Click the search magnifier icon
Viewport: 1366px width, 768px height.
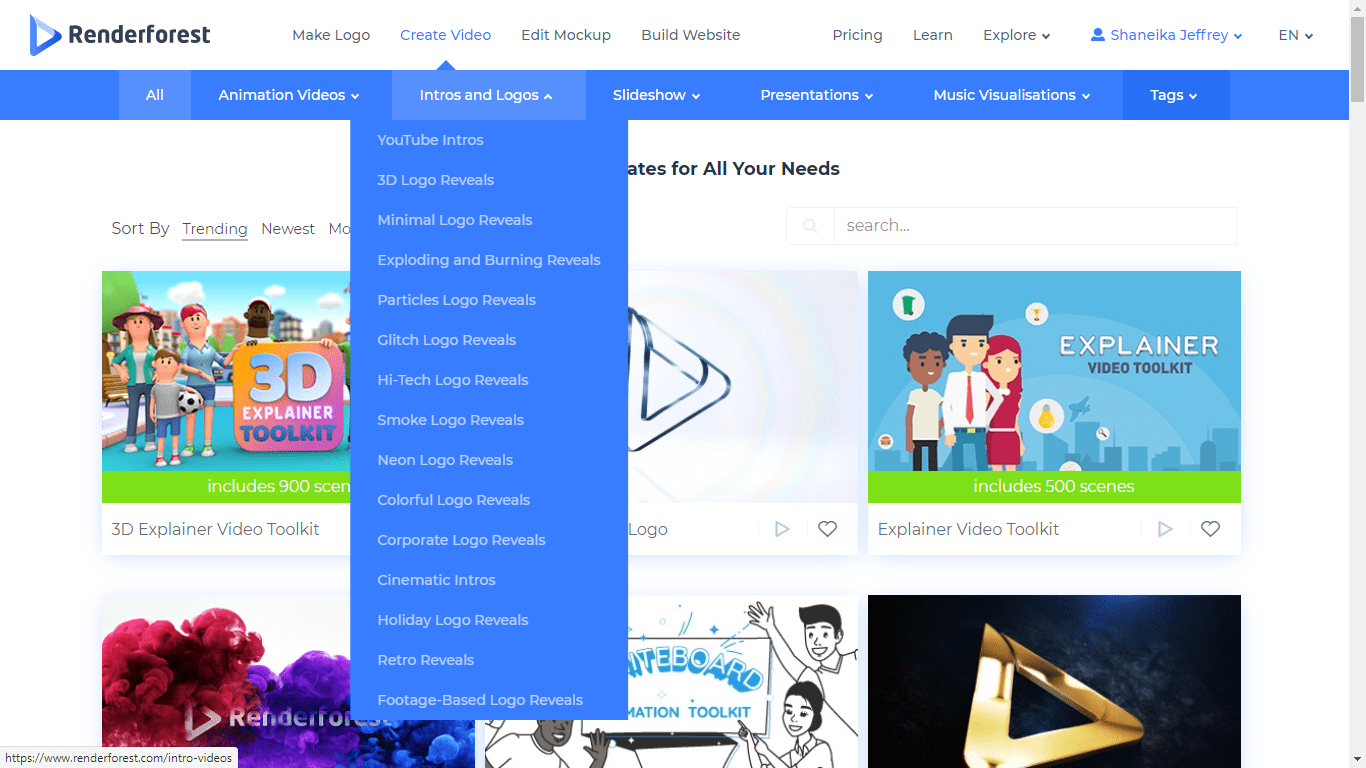click(x=810, y=226)
